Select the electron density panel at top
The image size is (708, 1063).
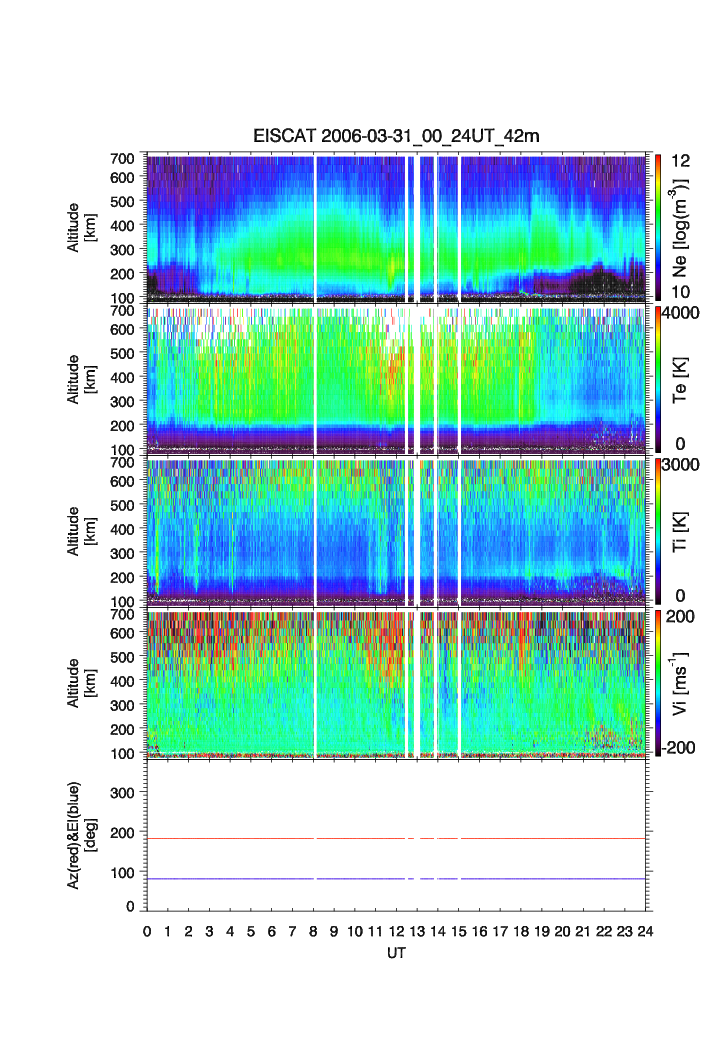click(x=398, y=227)
